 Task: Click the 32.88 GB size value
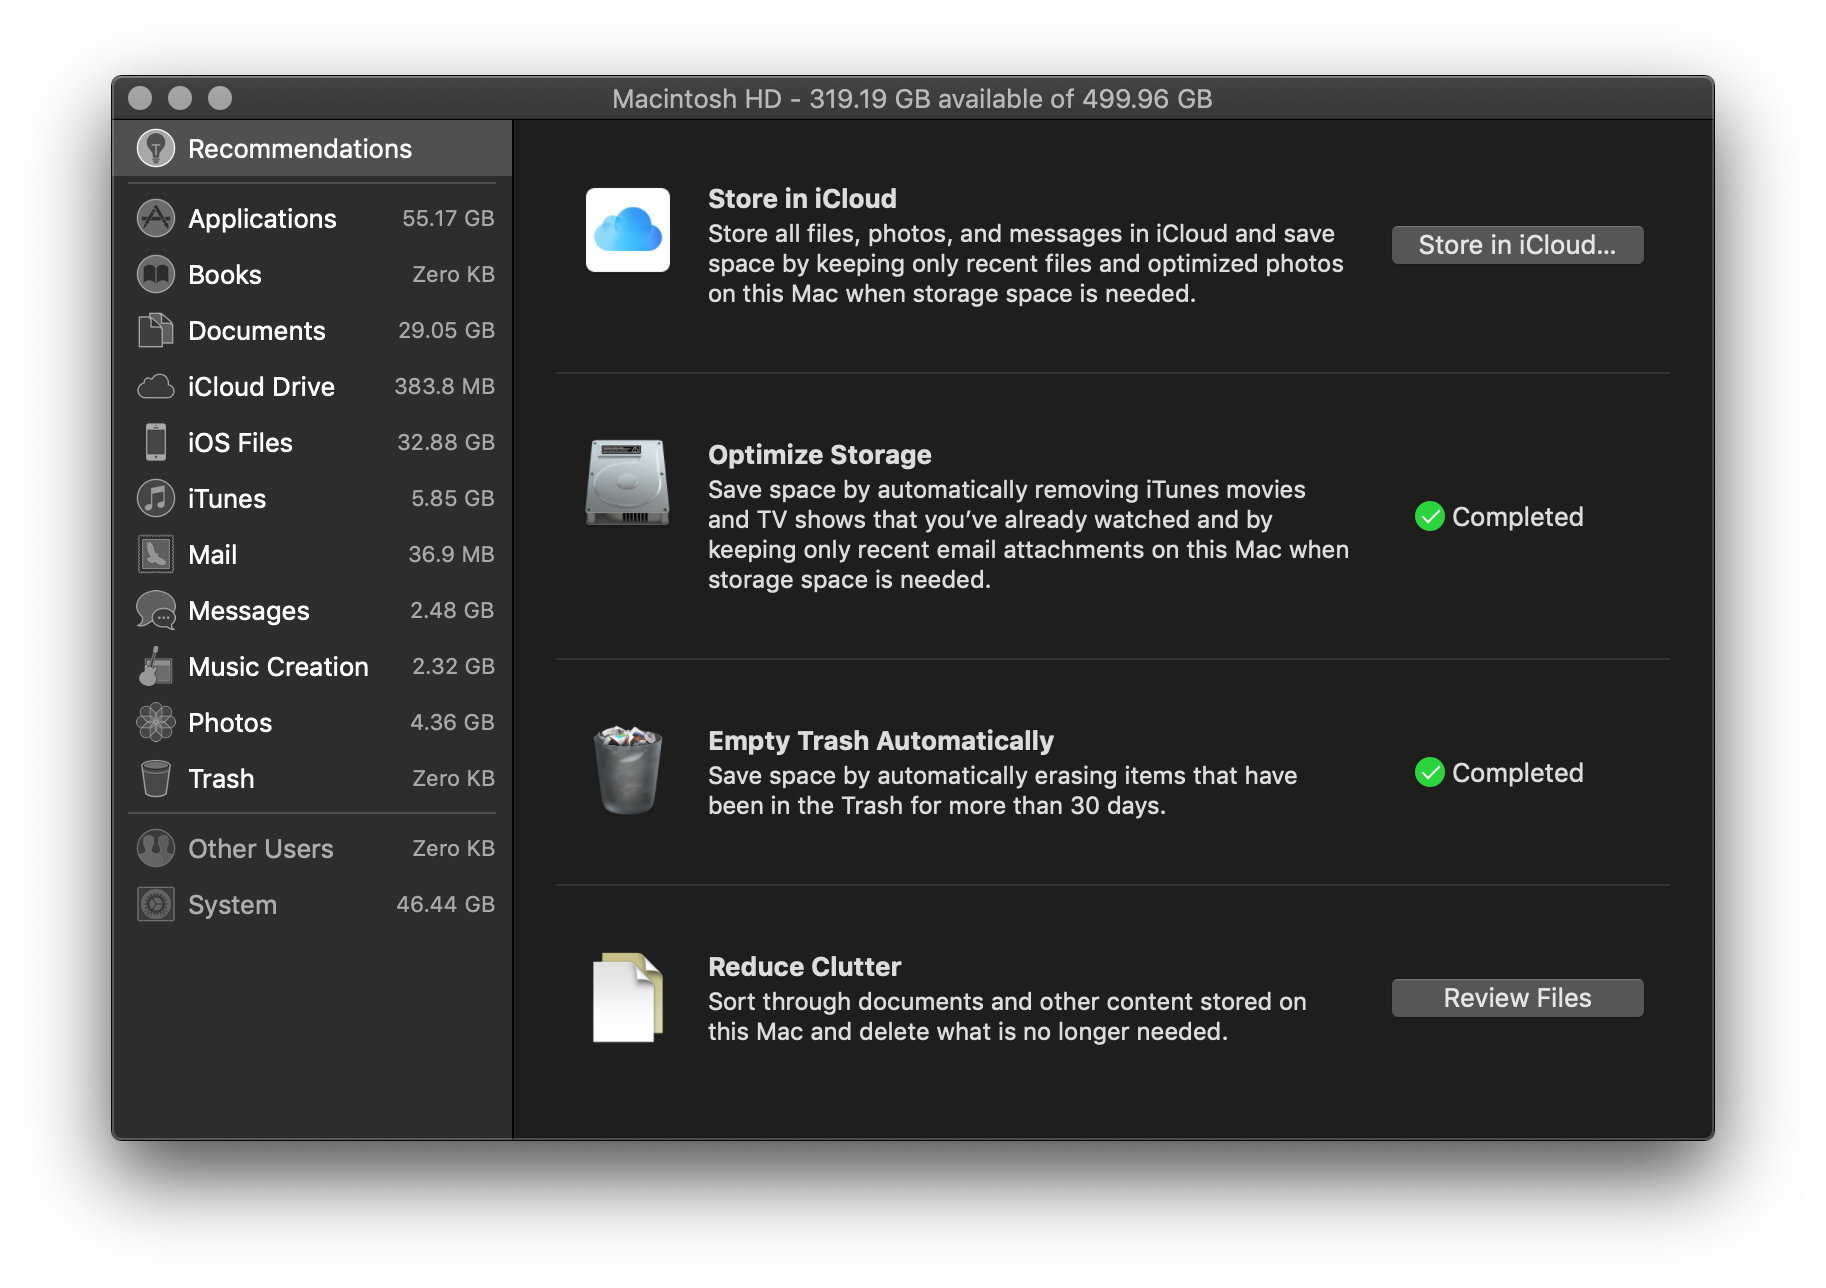tap(446, 442)
